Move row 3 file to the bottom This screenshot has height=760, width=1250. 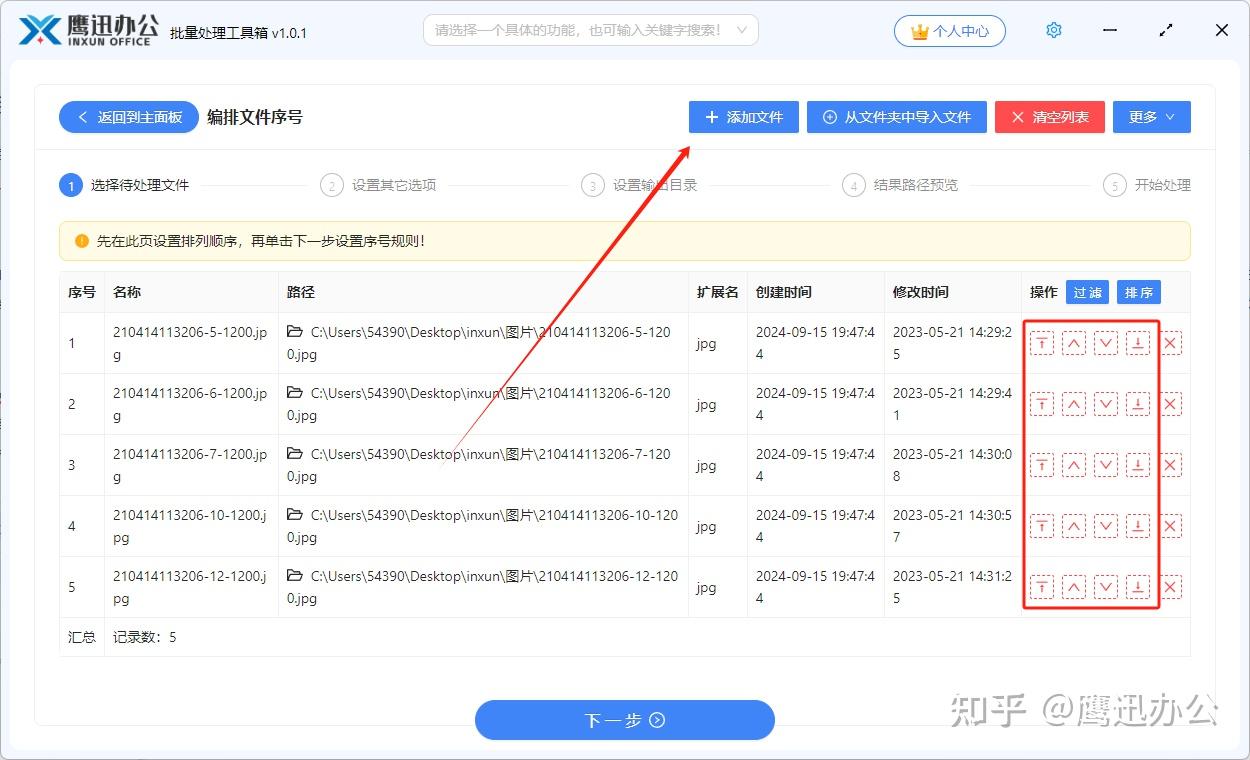(x=1138, y=465)
